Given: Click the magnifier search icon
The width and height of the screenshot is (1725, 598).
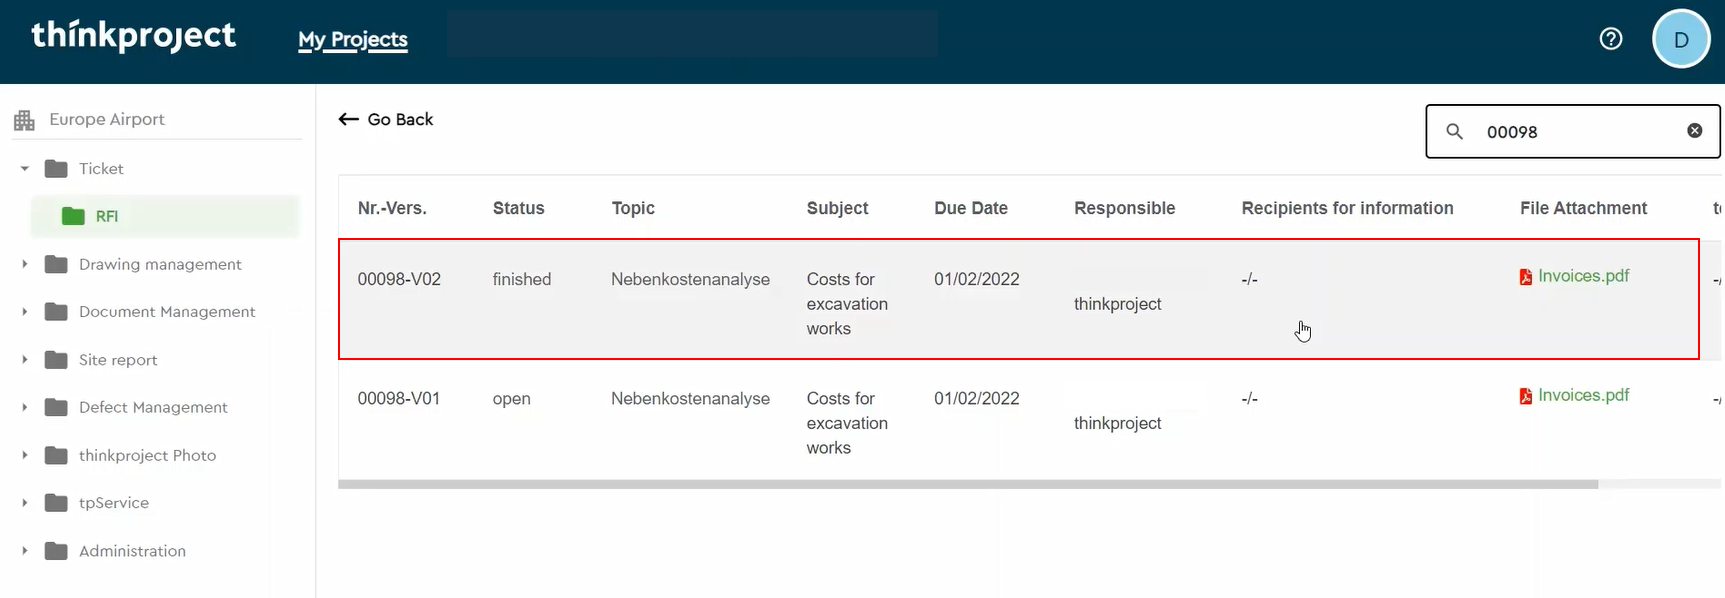Looking at the screenshot, I should (1455, 132).
